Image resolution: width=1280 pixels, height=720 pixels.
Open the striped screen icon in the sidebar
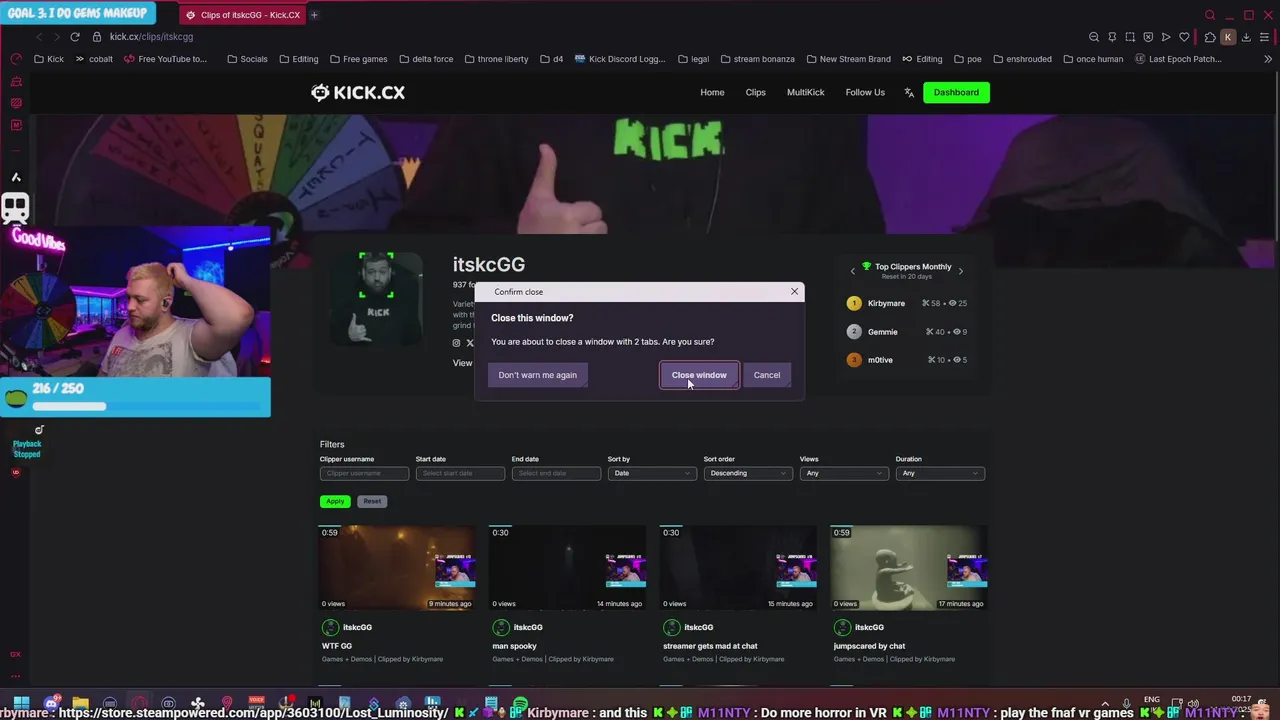(16, 104)
